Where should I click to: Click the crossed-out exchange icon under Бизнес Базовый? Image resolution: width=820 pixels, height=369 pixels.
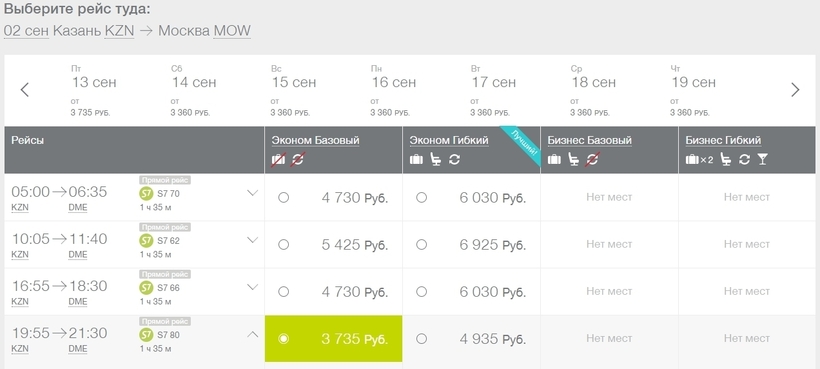(593, 159)
